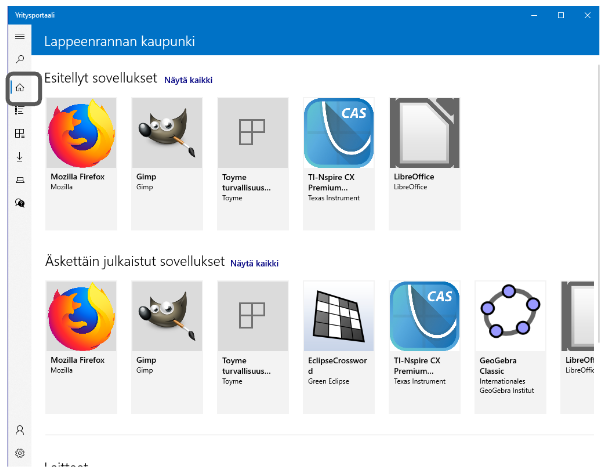The height and width of the screenshot is (471, 604).
Task: Open LibreOffice icon in Esitellyt sovellukset
Action: click(424, 133)
